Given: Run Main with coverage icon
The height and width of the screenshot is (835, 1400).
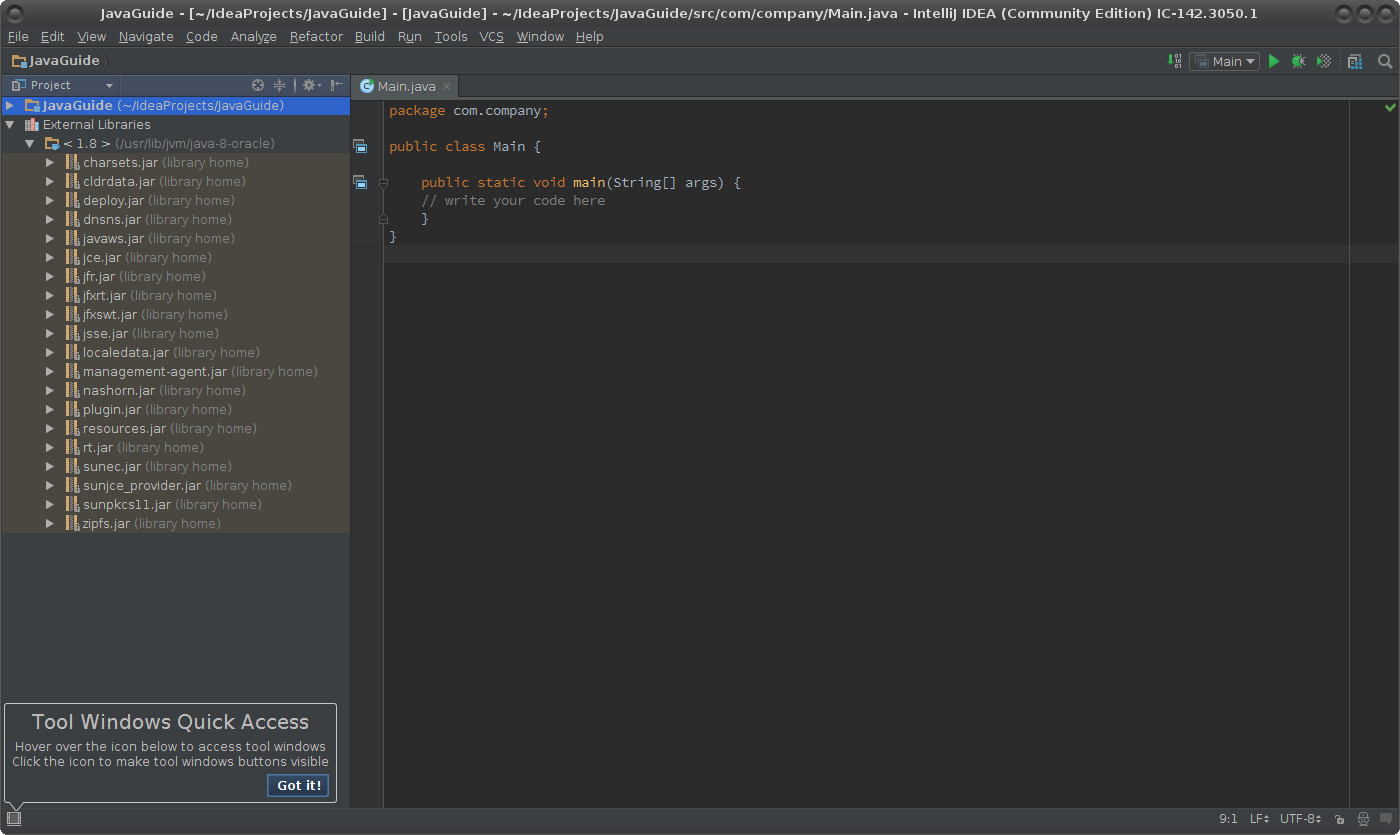Looking at the screenshot, I should click(1324, 61).
